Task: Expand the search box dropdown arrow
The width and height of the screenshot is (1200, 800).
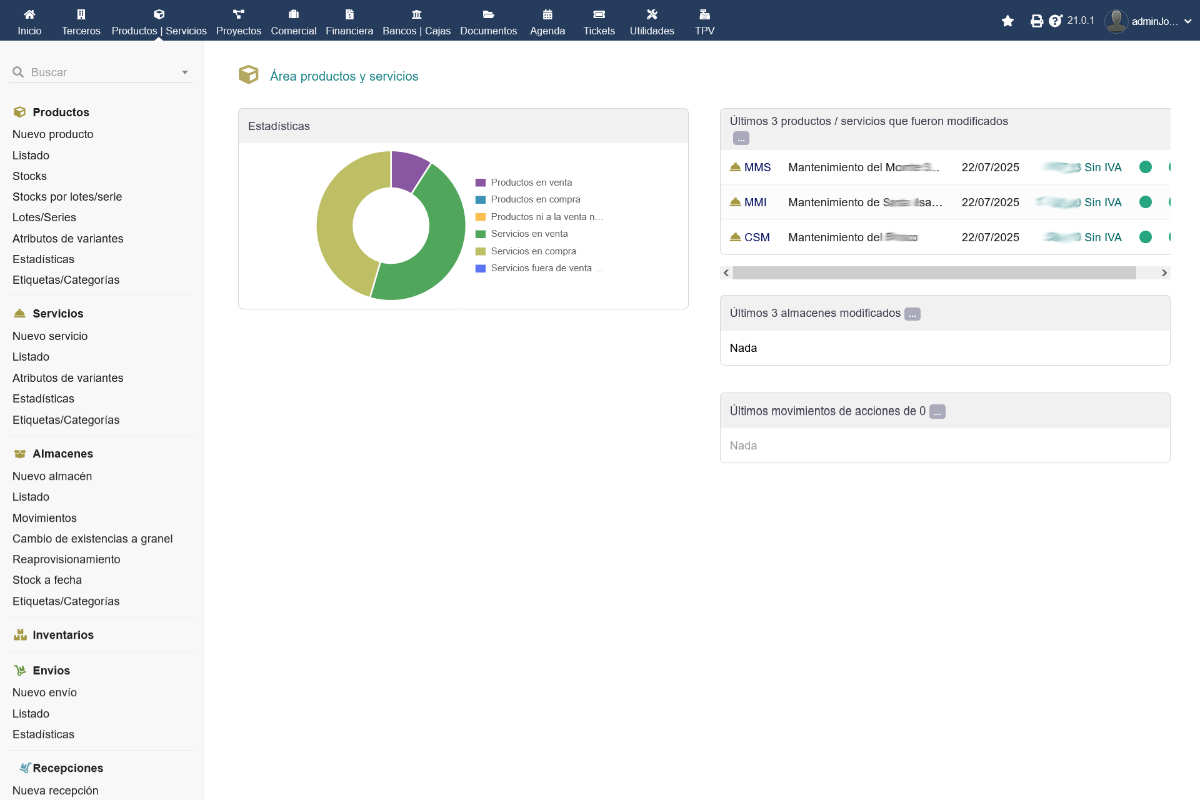Action: (185, 73)
